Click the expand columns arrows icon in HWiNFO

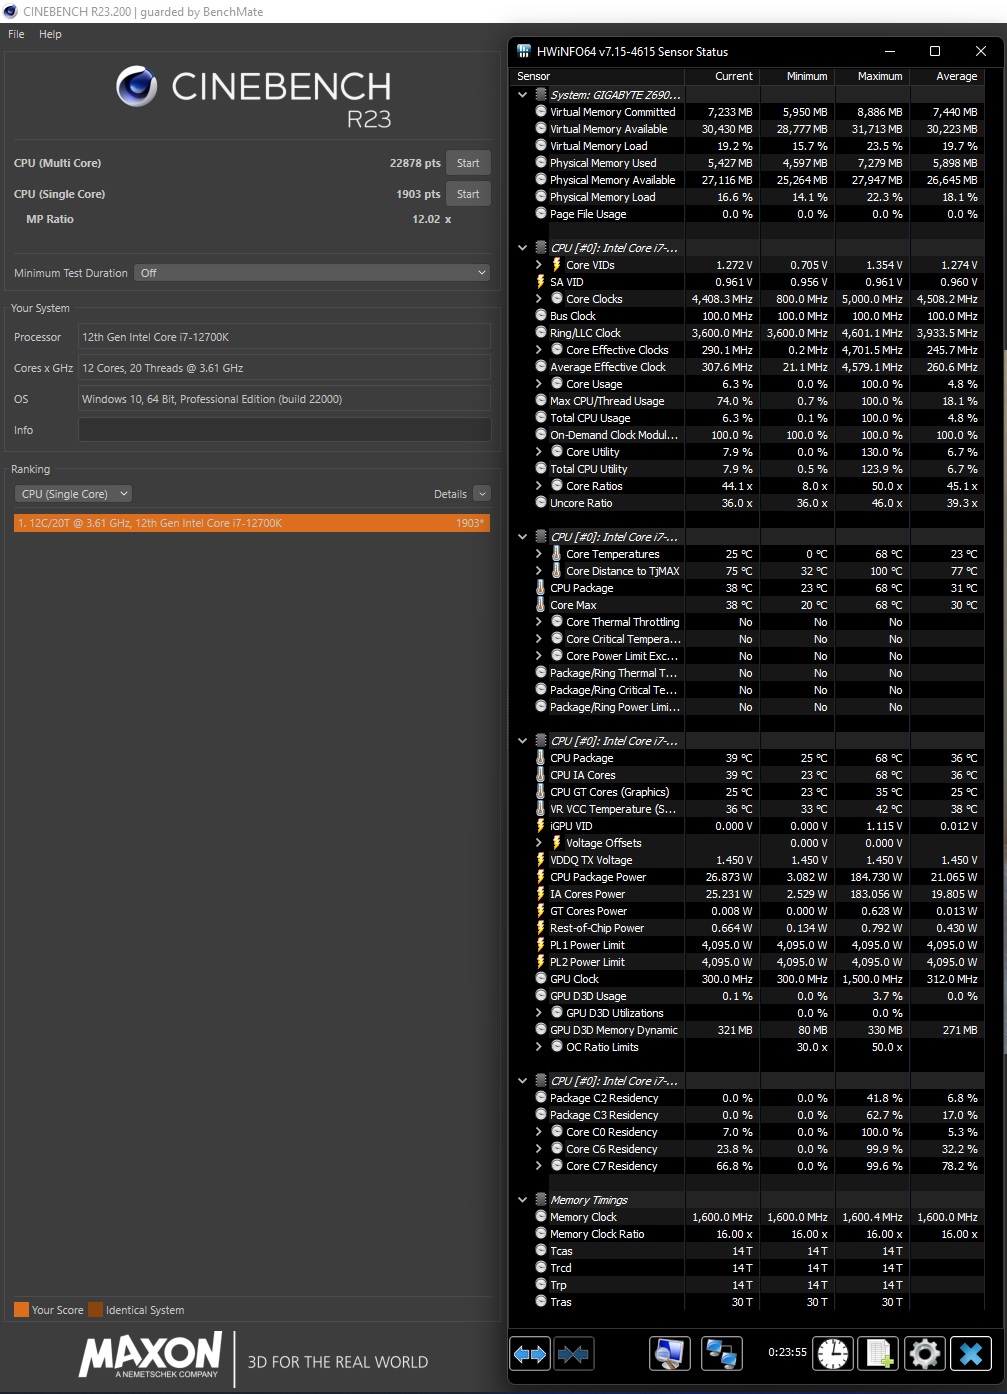click(x=530, y=1354)
